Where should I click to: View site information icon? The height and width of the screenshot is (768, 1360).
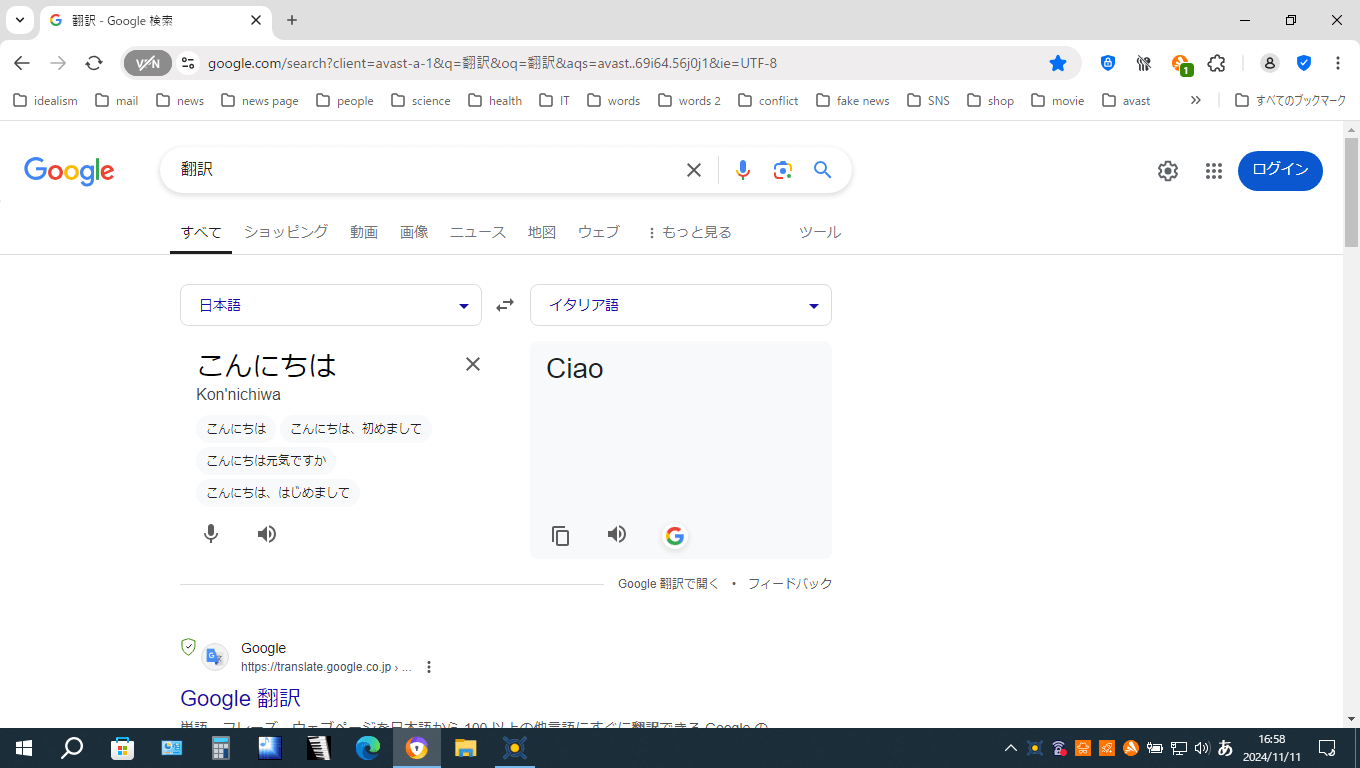[x=188, y=63]
